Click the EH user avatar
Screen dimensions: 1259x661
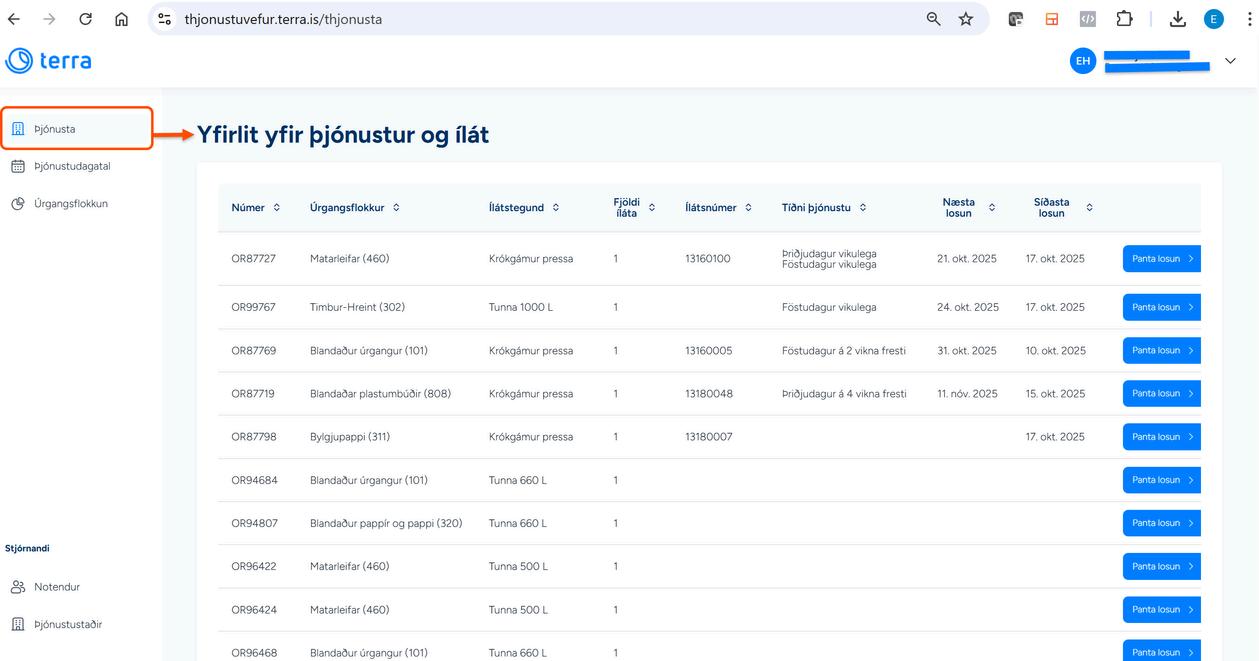pos(1083,61)
